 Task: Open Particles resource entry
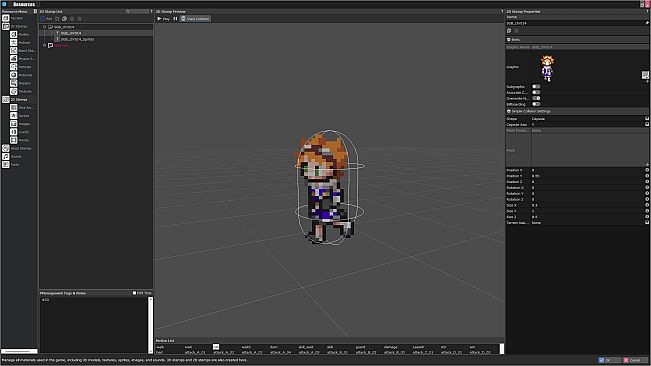(x=21, y=67)
